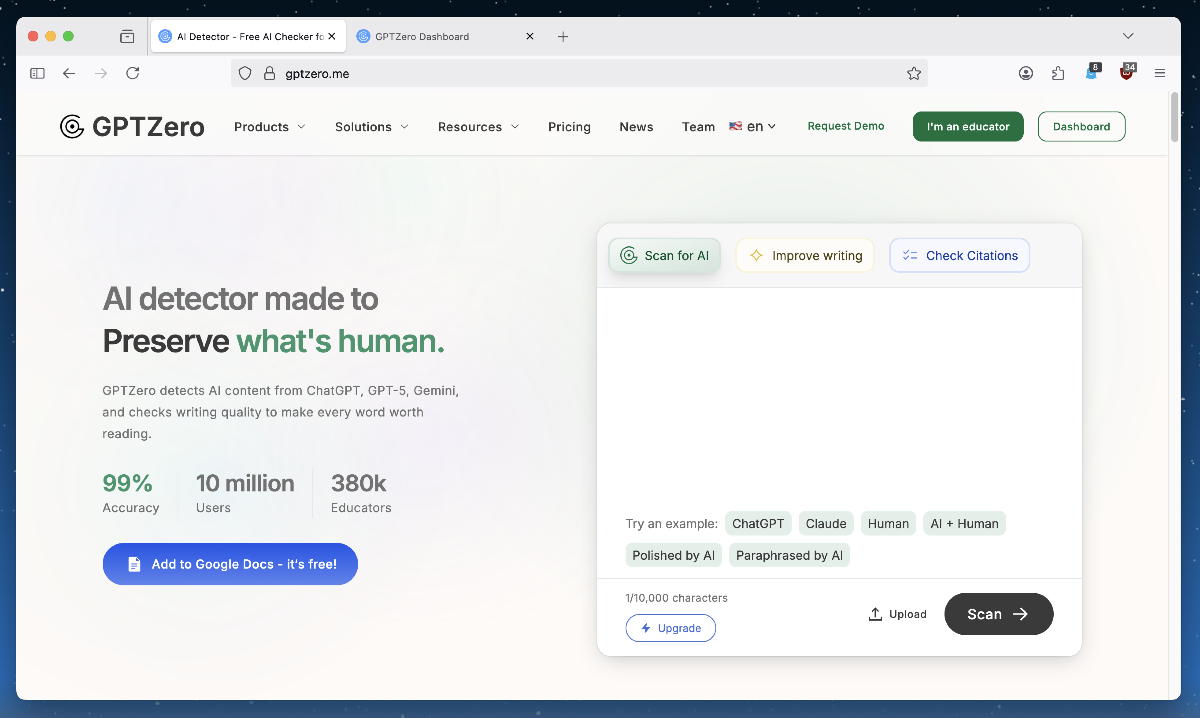Close the AI Detector tab
The image size is (1200, 718).
(332, 36)
